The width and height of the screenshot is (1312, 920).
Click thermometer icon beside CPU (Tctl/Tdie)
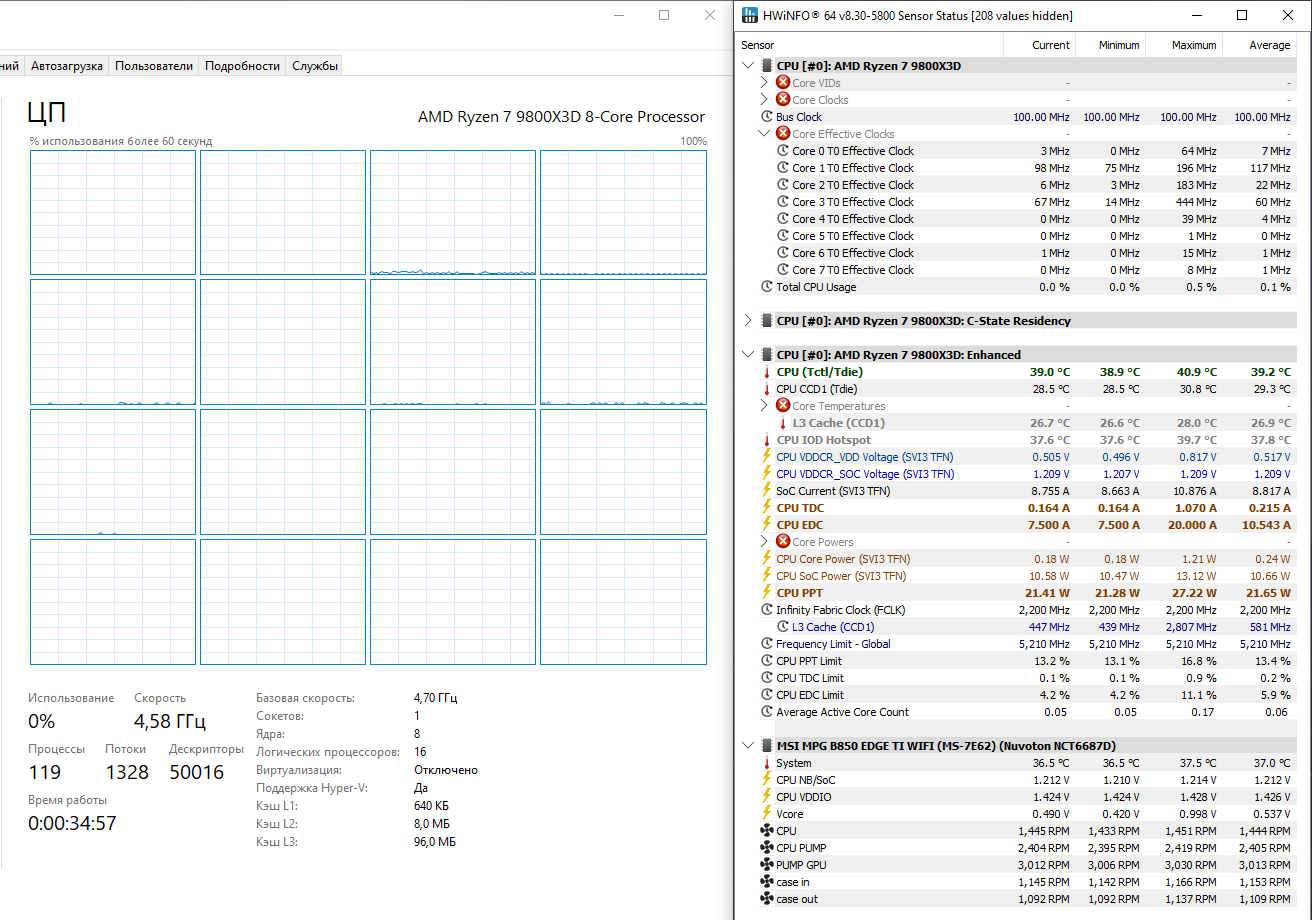(767, 372)
